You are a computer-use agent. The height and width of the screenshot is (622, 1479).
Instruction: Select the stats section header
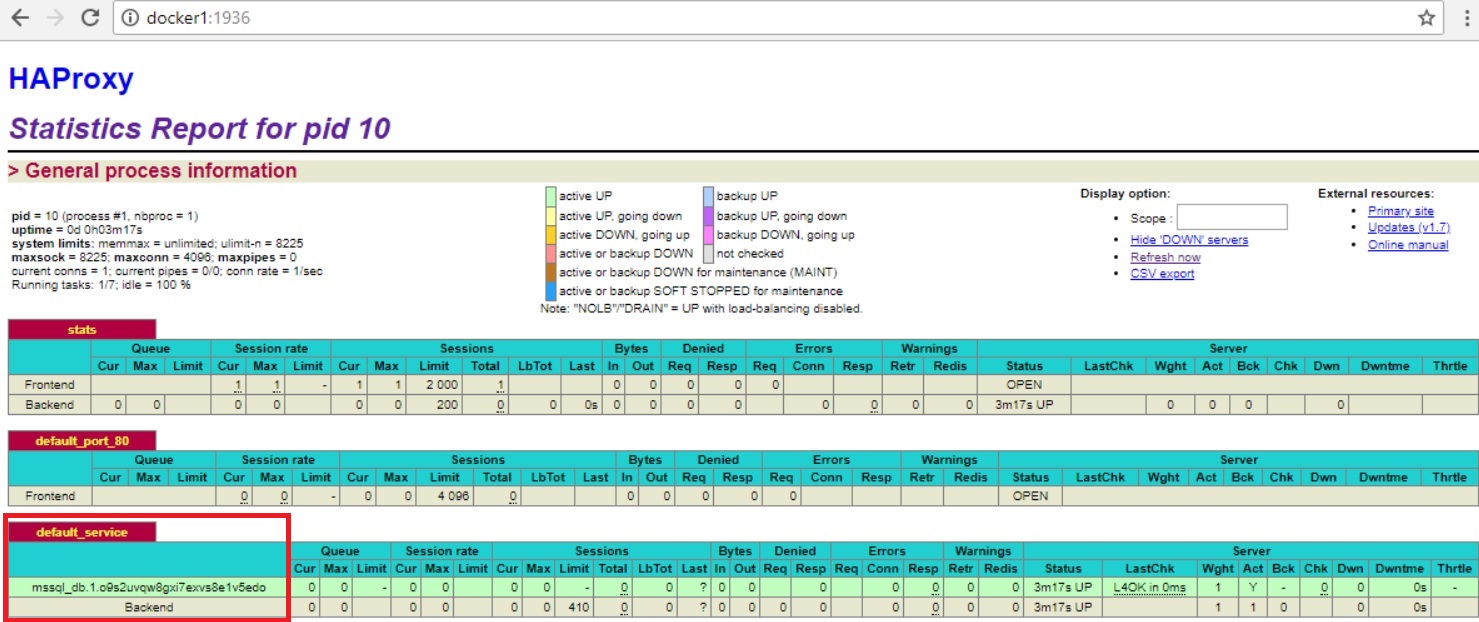click(x=80, y=329)
